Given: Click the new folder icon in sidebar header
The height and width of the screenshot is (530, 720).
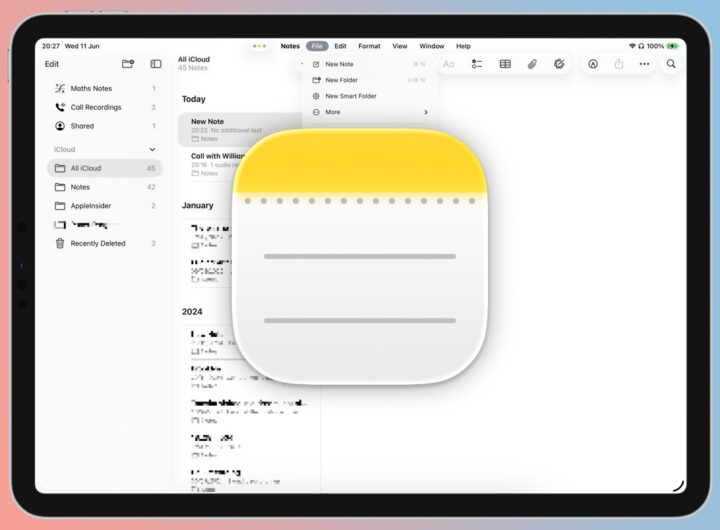Looking at the screenshot, I should (x=128, y=64).
